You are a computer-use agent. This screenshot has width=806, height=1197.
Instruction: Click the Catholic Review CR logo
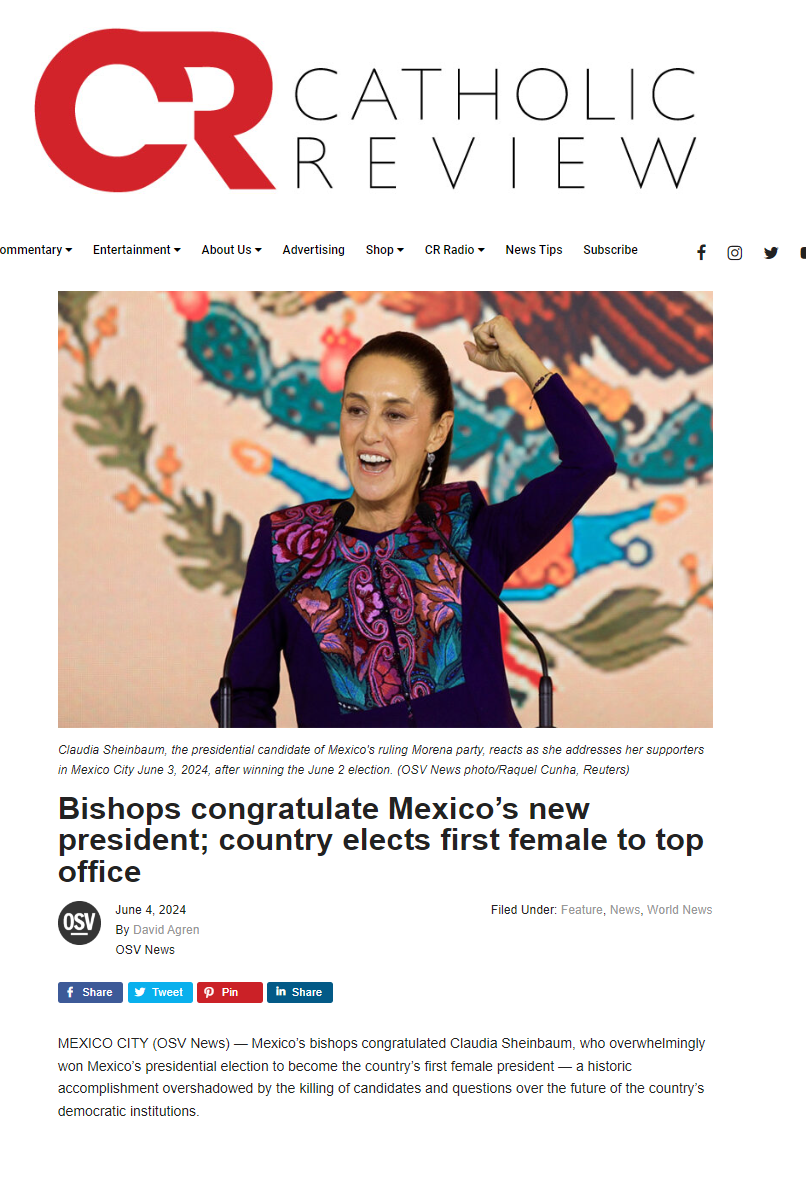(x=365, y=110)
